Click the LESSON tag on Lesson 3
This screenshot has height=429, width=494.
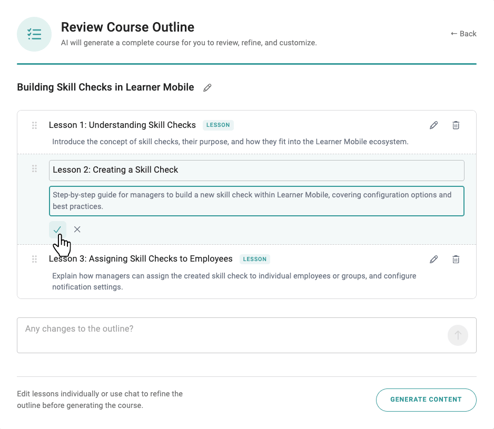(255, 259)
